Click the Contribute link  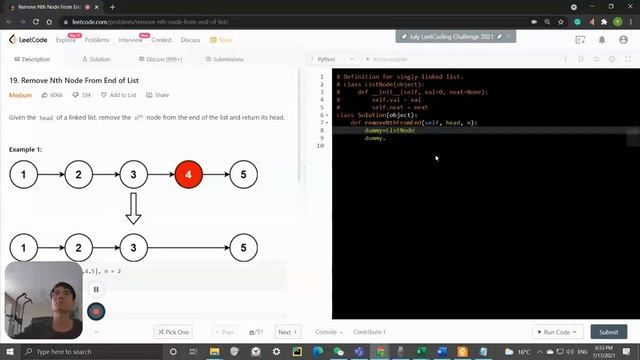point(369,332)
